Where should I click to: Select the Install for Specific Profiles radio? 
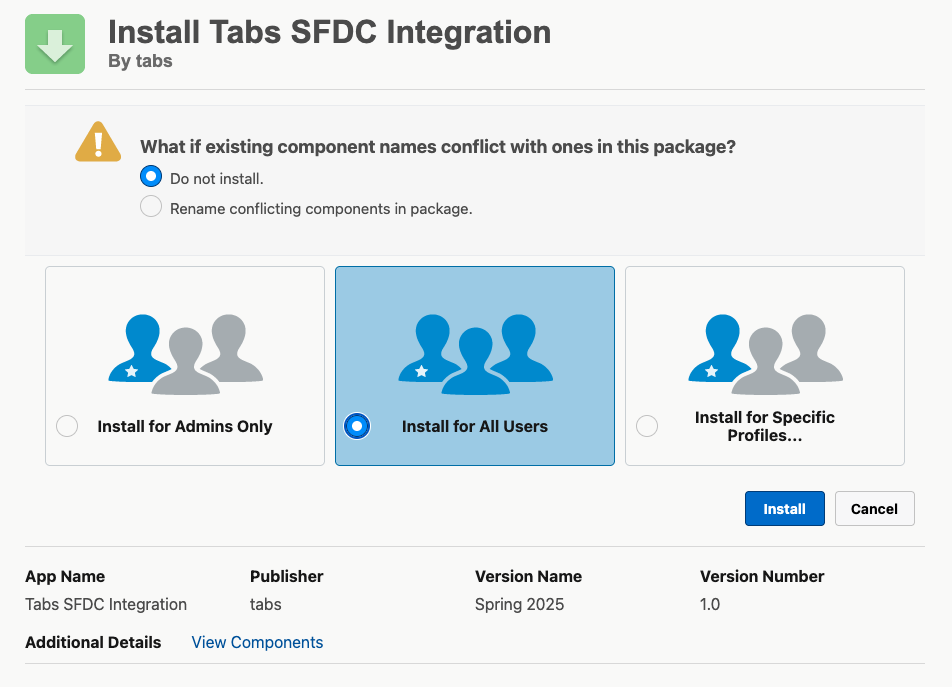[x=647, y=426]
